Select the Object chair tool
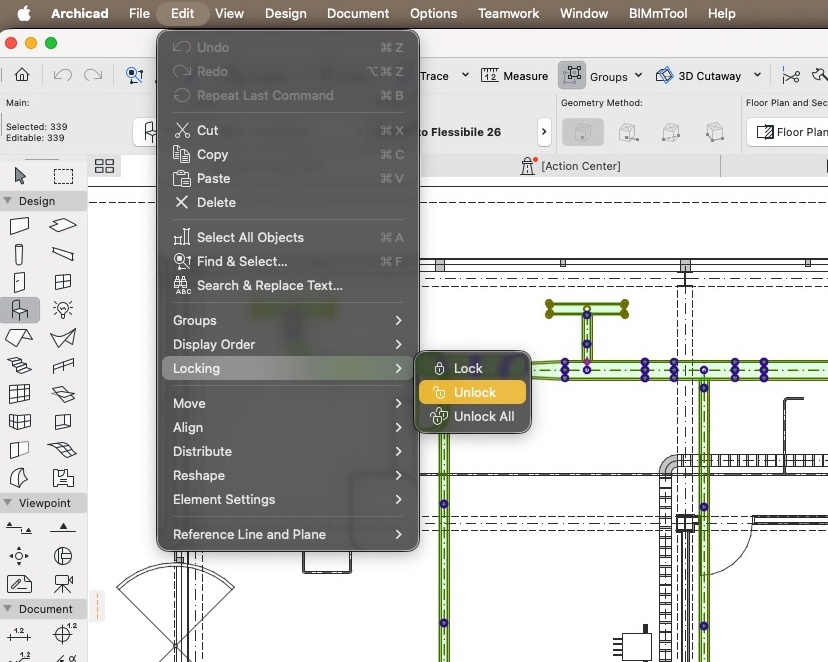828x662 pixels. (x=20, y=309)
